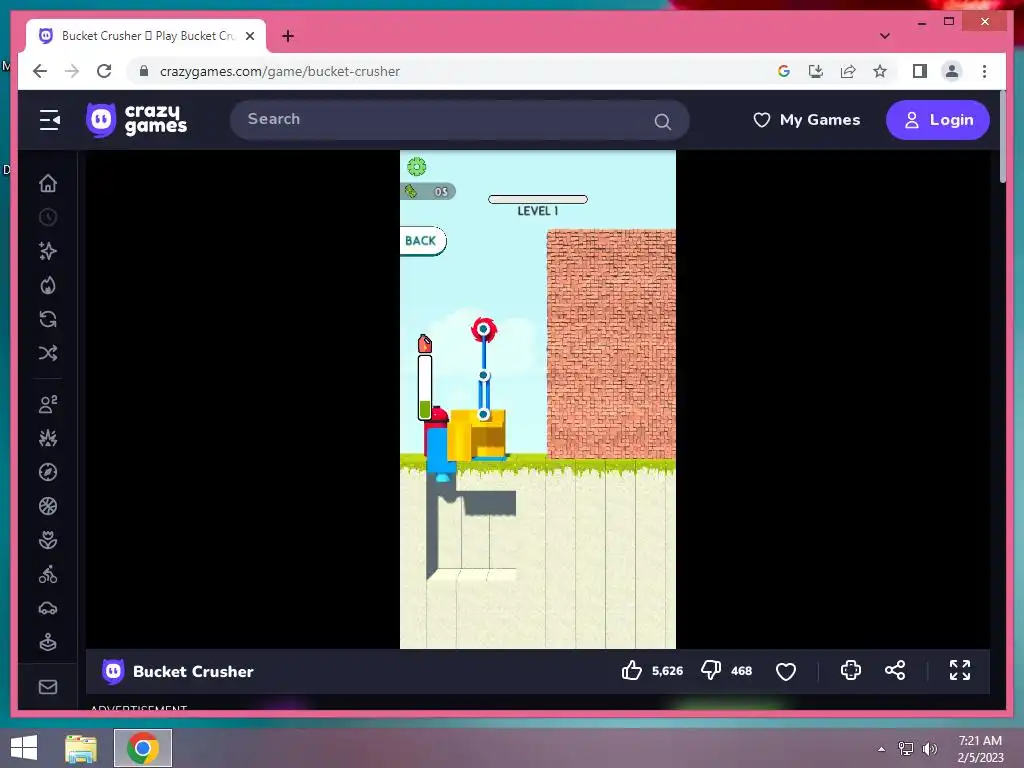The image size is (1024, 768).
Task: Open the joystick category icon
Action: [48, 643]
